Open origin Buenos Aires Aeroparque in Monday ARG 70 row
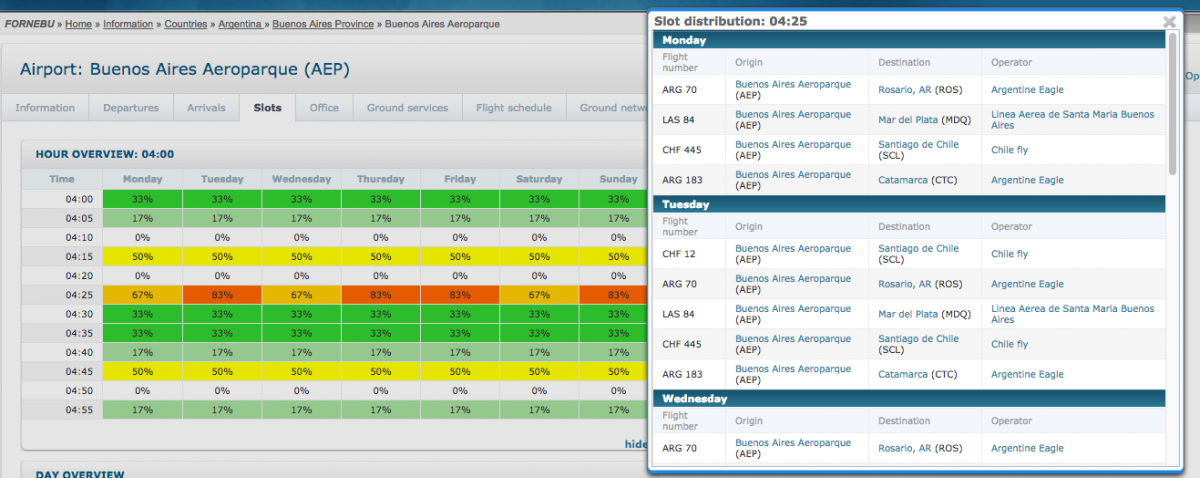 click(793, 84)
